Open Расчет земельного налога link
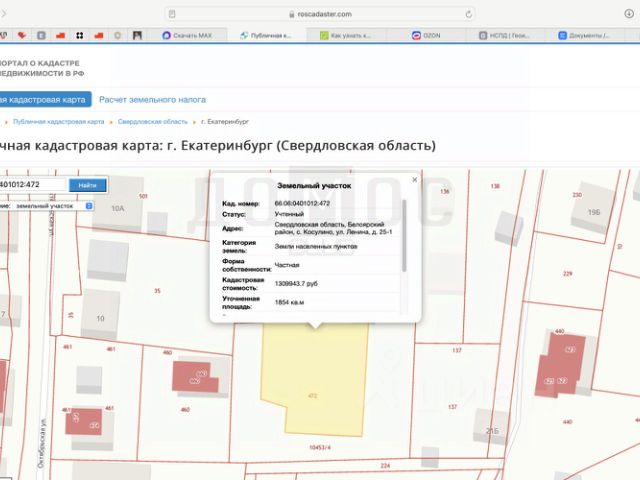This screenshot has height=480, width=640. pyautogui.click(x=152, y=100)
